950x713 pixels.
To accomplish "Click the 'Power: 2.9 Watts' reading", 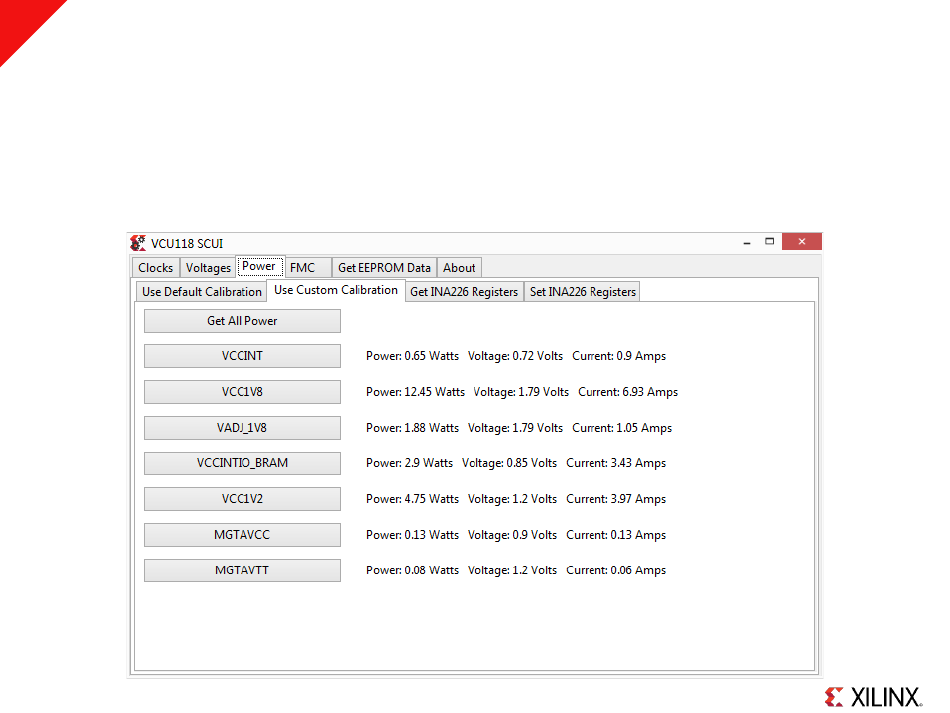I will tap(409, 463).
